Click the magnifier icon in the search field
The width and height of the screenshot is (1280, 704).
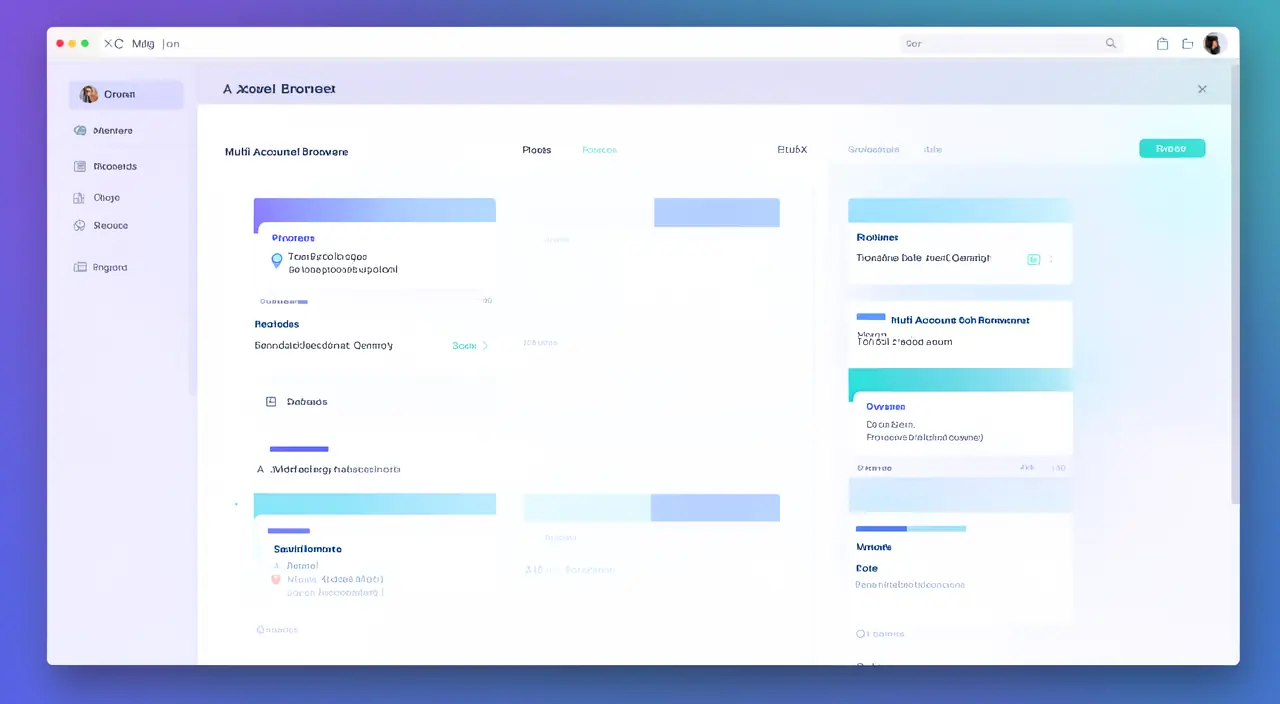click(x=1111, y=43)
